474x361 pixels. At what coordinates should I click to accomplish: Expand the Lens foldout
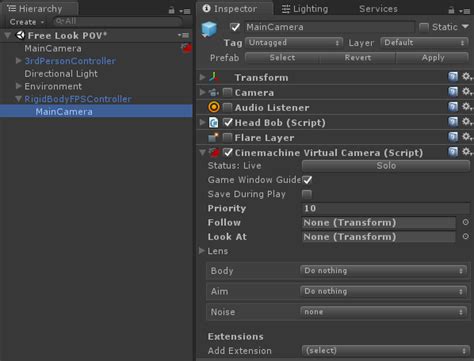(x=202, y=251)
